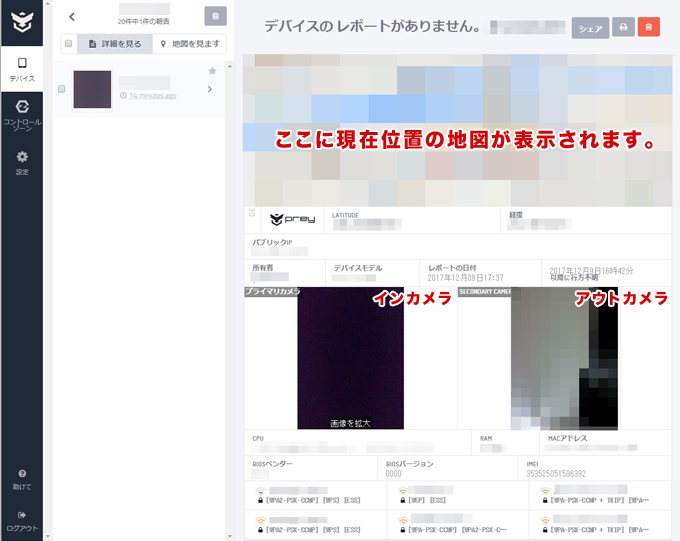Screen dimensions: 680x541
Task: Open 設定 (Settings) from the sidebar
Action: tap(21, 163)
